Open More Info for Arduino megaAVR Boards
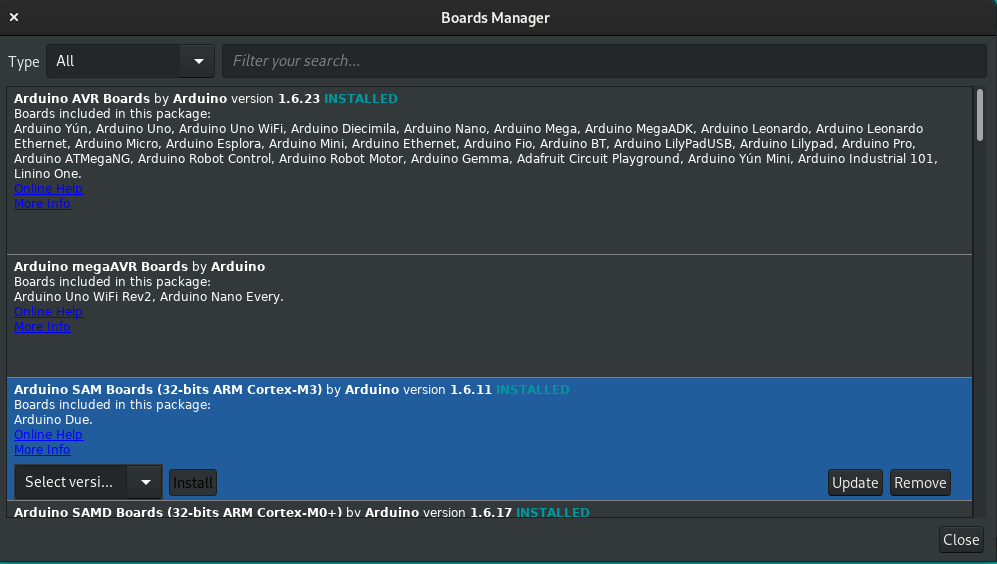The image size is (997, 564). 42,327
